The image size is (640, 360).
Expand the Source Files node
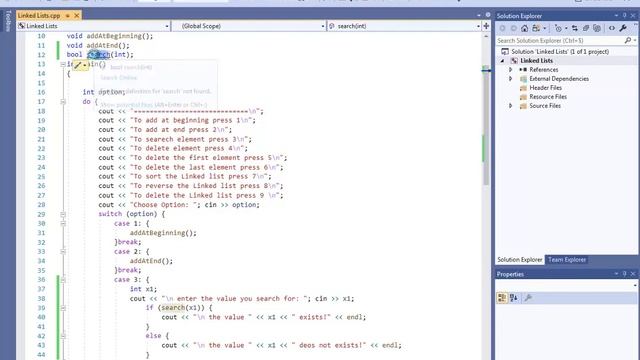tap(510, 106)
